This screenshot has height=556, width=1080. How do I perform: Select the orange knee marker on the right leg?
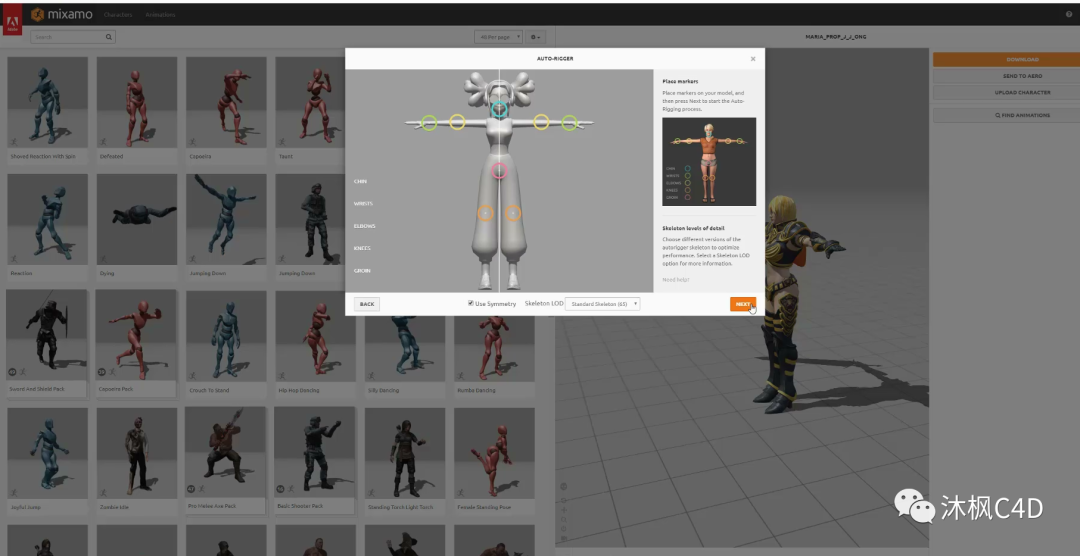512,214
